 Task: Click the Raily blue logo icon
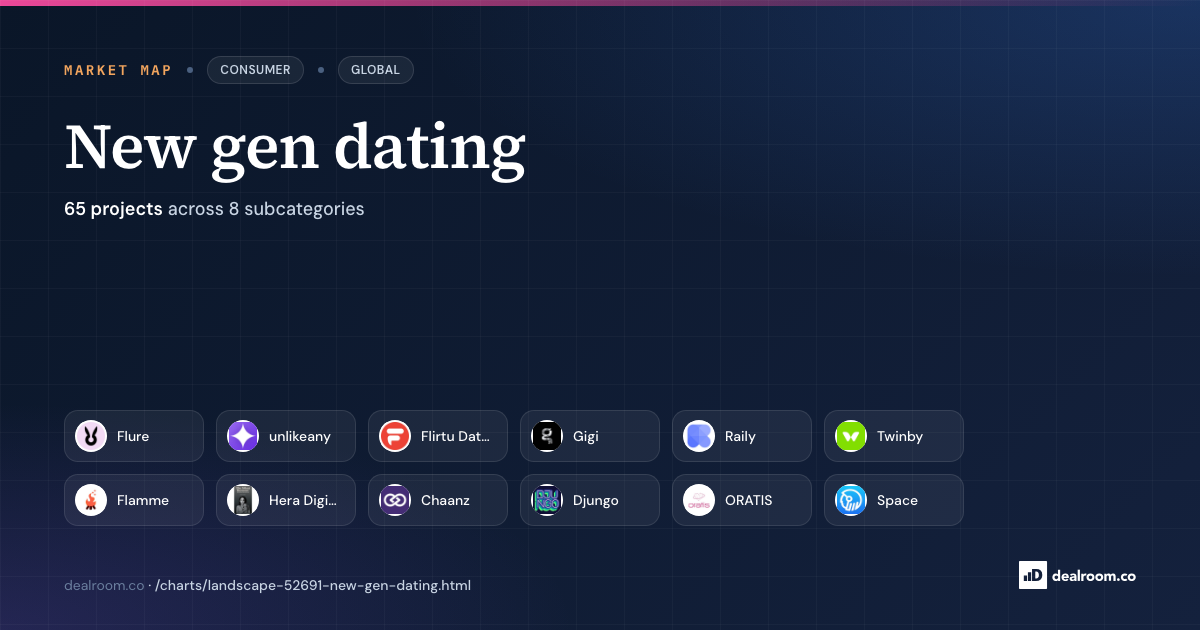(699, 436)
